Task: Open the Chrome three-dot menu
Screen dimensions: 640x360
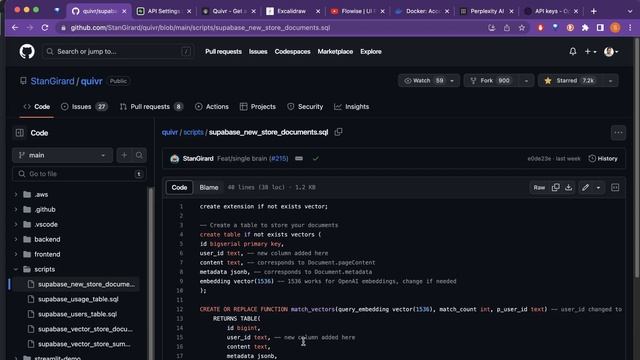Action: (630, 28)
